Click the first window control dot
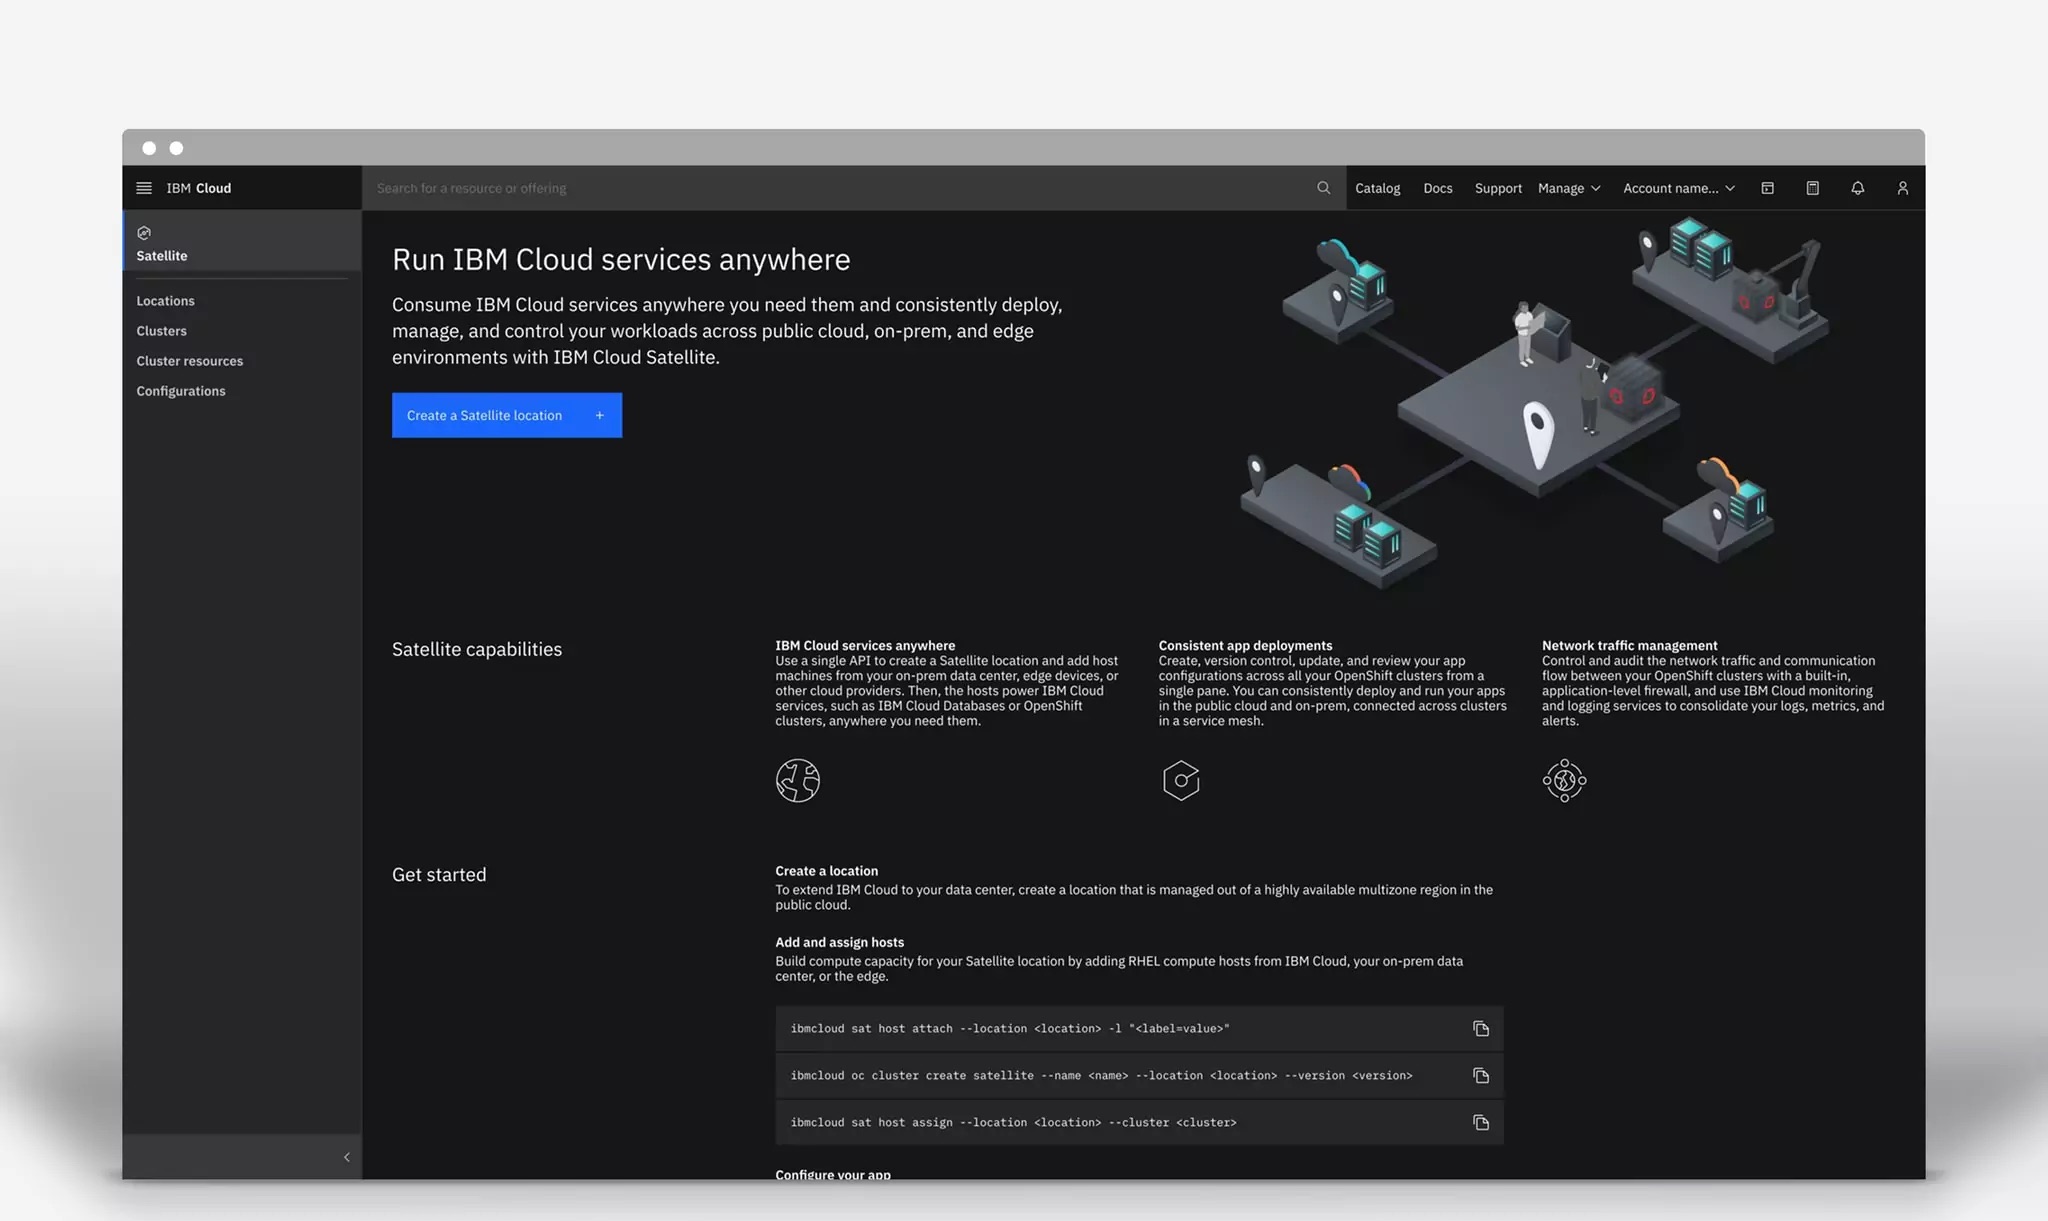The height and width of the screenshot is (1221, 2048). tap(149, 148)
